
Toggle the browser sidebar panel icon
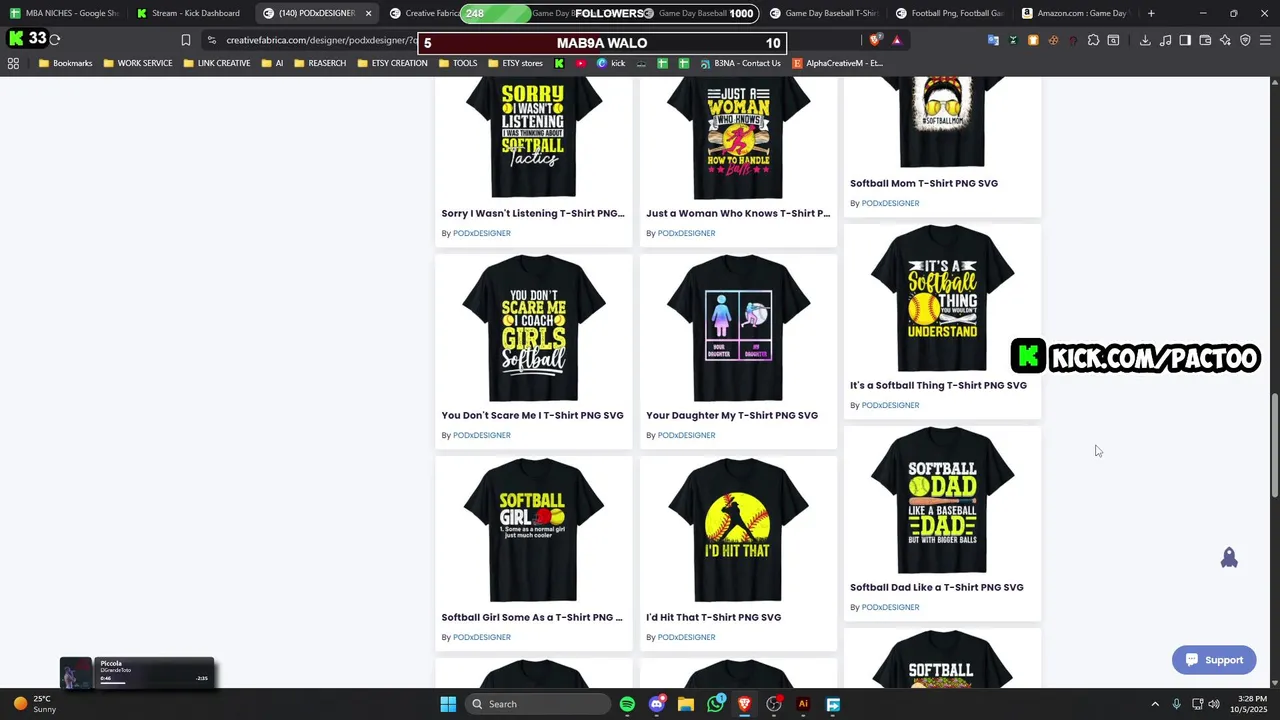point(1185,40)
